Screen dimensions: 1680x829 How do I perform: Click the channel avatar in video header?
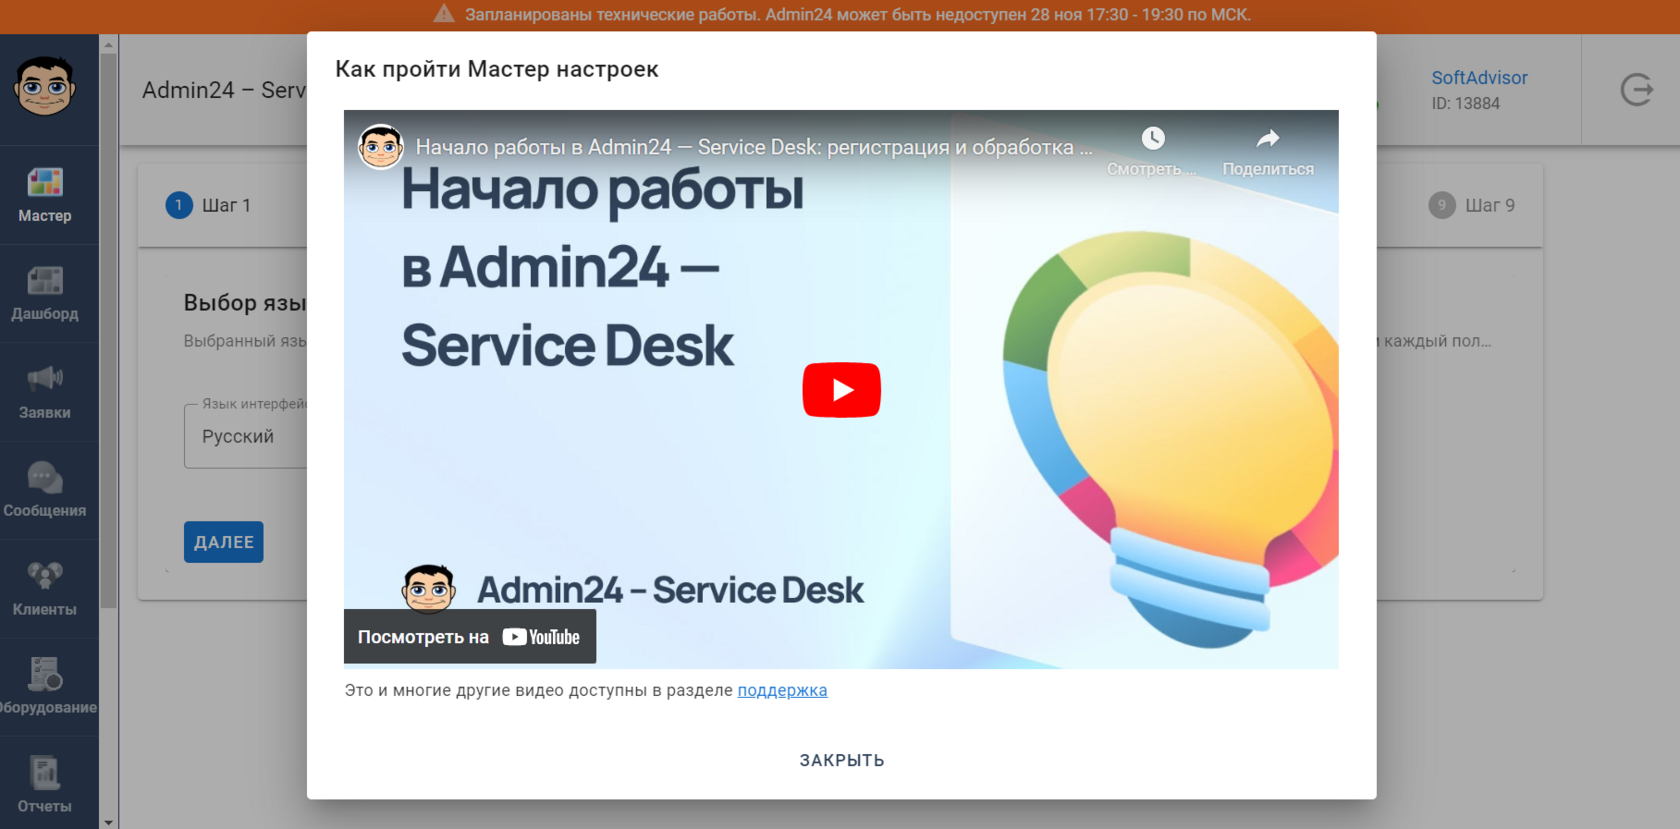pyautogui.click(x=381, y=147)
